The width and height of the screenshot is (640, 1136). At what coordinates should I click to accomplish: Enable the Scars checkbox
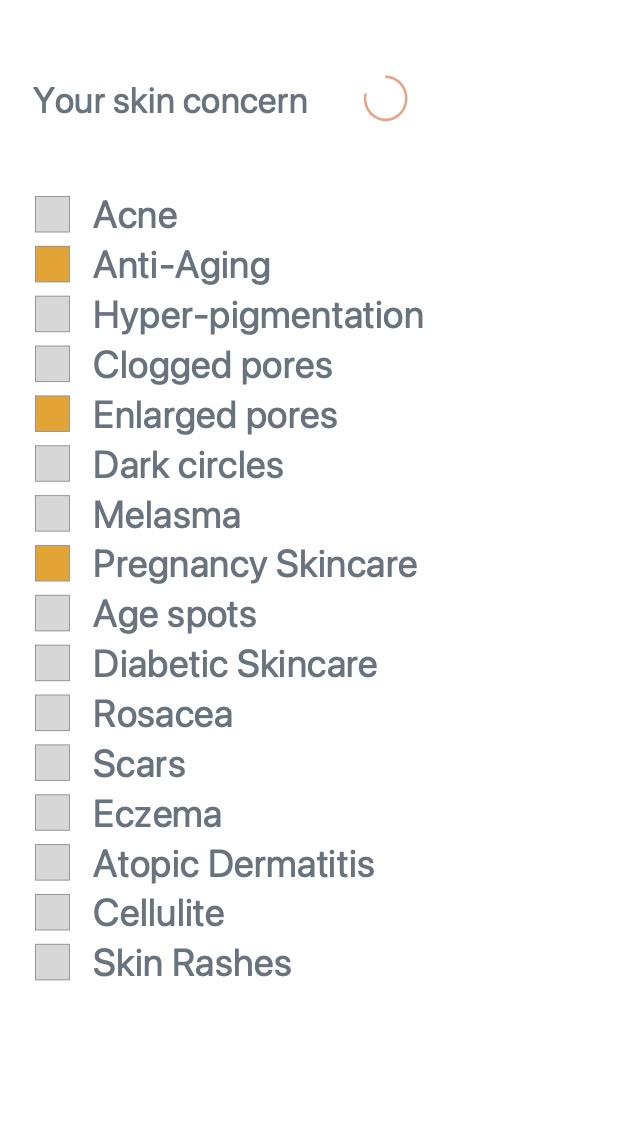52,763
